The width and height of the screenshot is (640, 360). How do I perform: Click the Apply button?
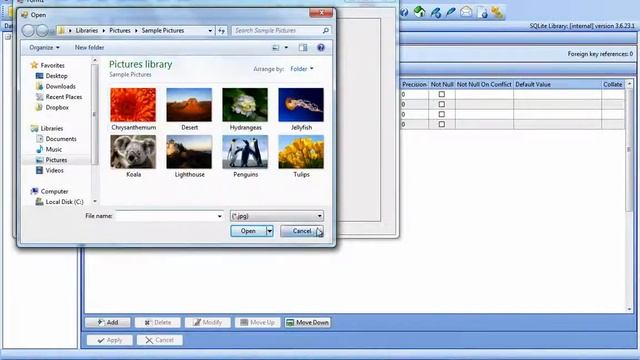click(x=109, y=340)
